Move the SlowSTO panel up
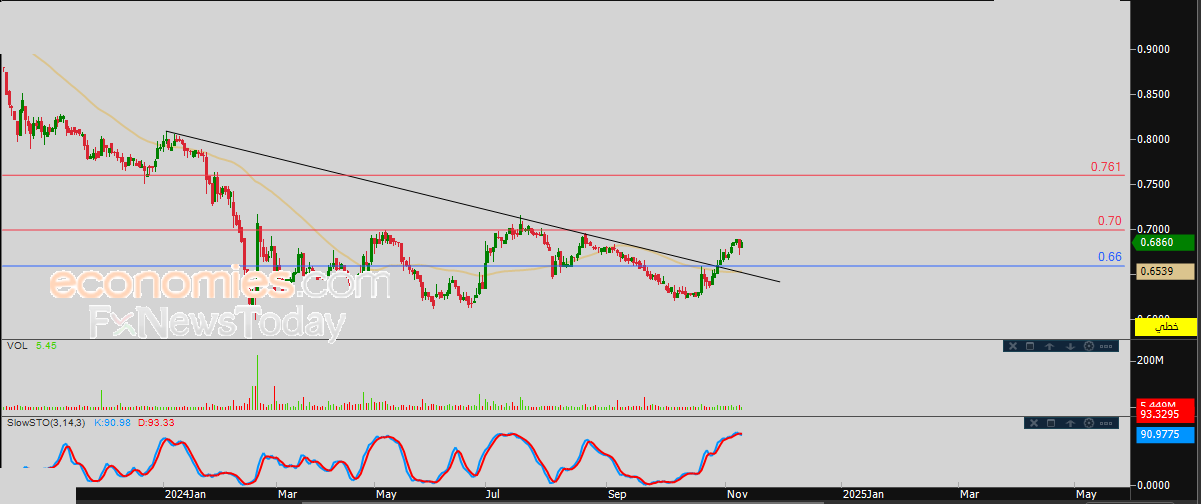 point(1070,423)
